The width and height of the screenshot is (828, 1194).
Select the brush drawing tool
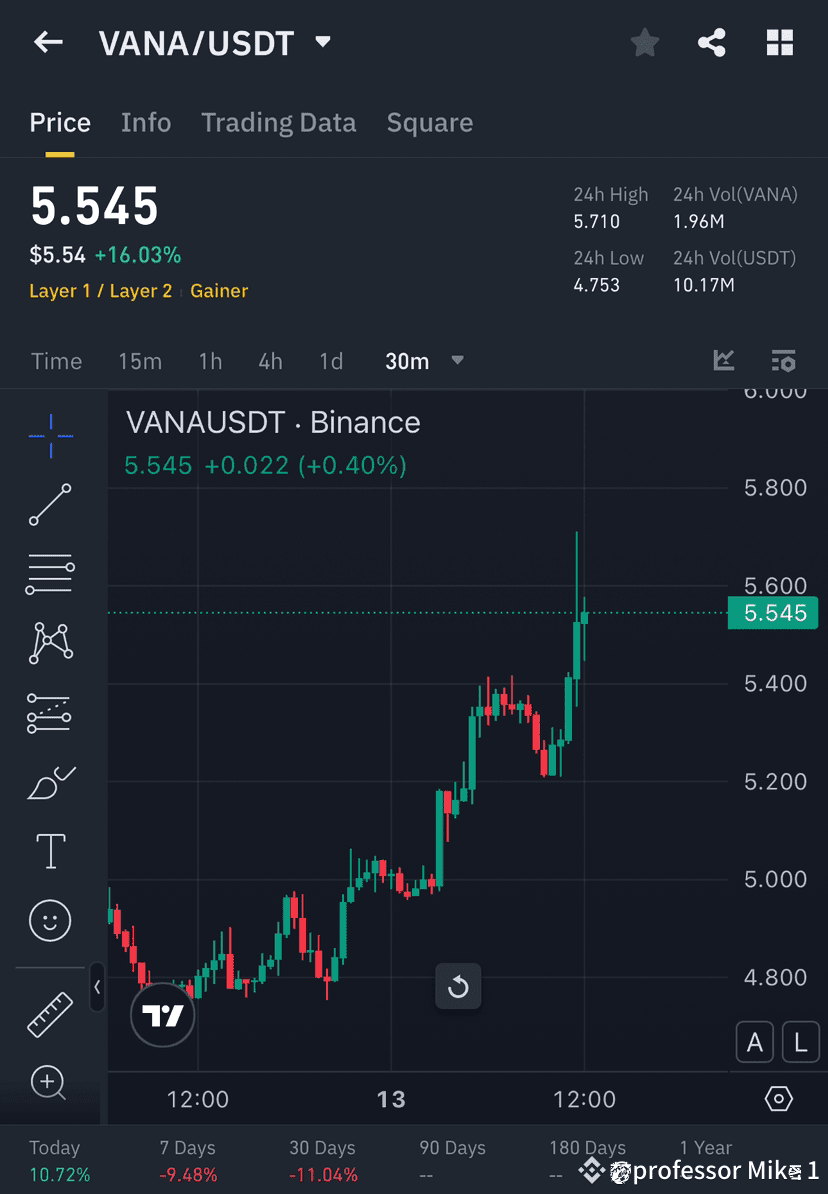coord(50,783)
